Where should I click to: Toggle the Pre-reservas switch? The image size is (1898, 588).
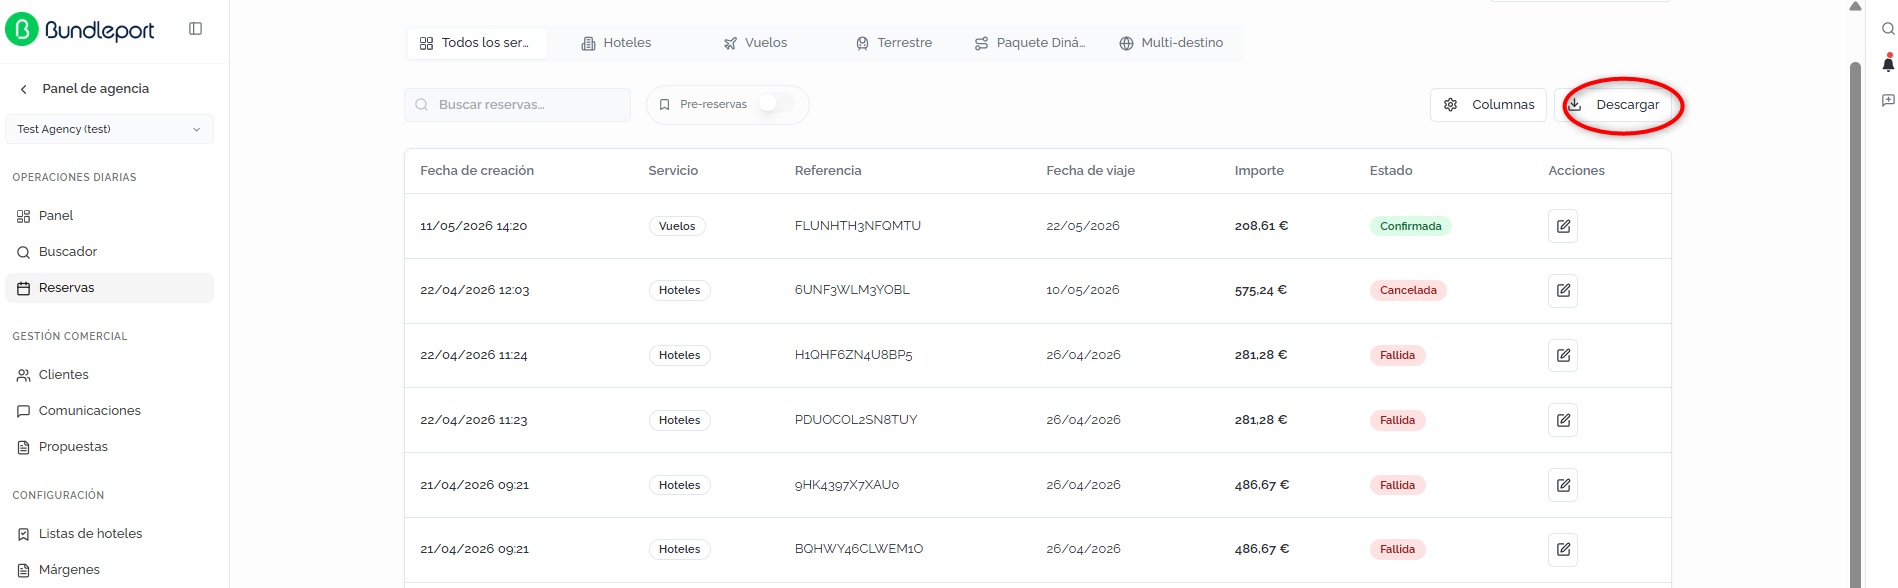pyautogui.click(x=776, y=104)
